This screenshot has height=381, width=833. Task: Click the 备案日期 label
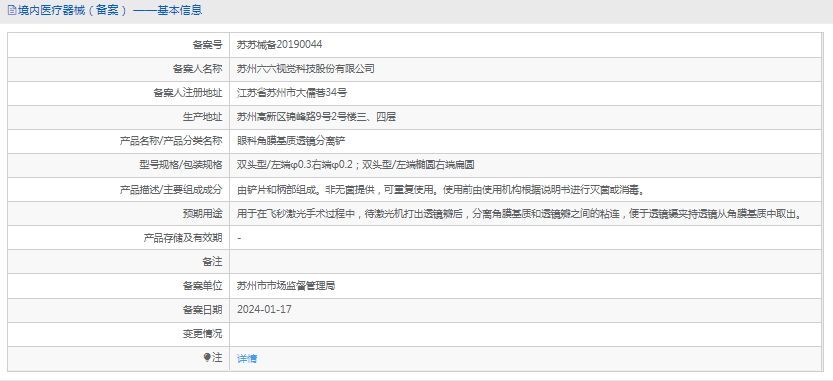click(x=202, y=310)
